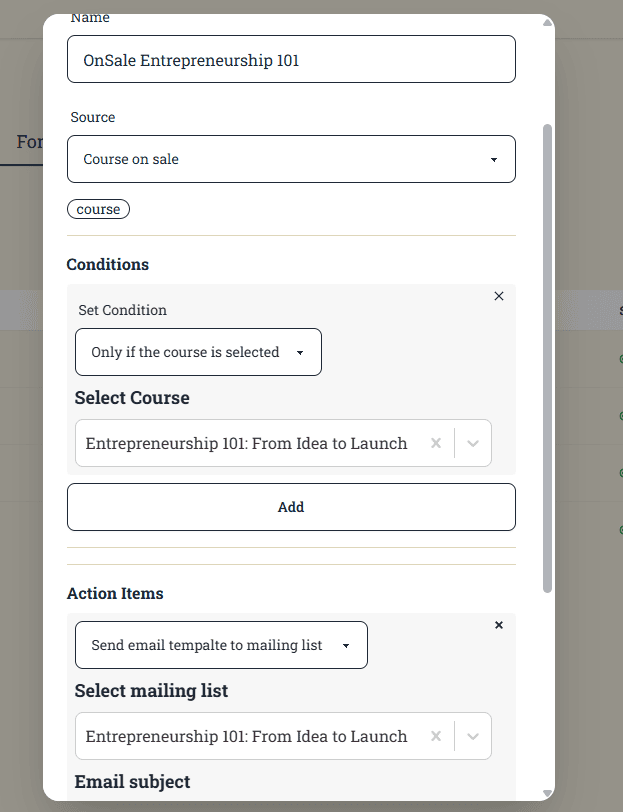Open the Send email template action dropdown

click(221, 645)
